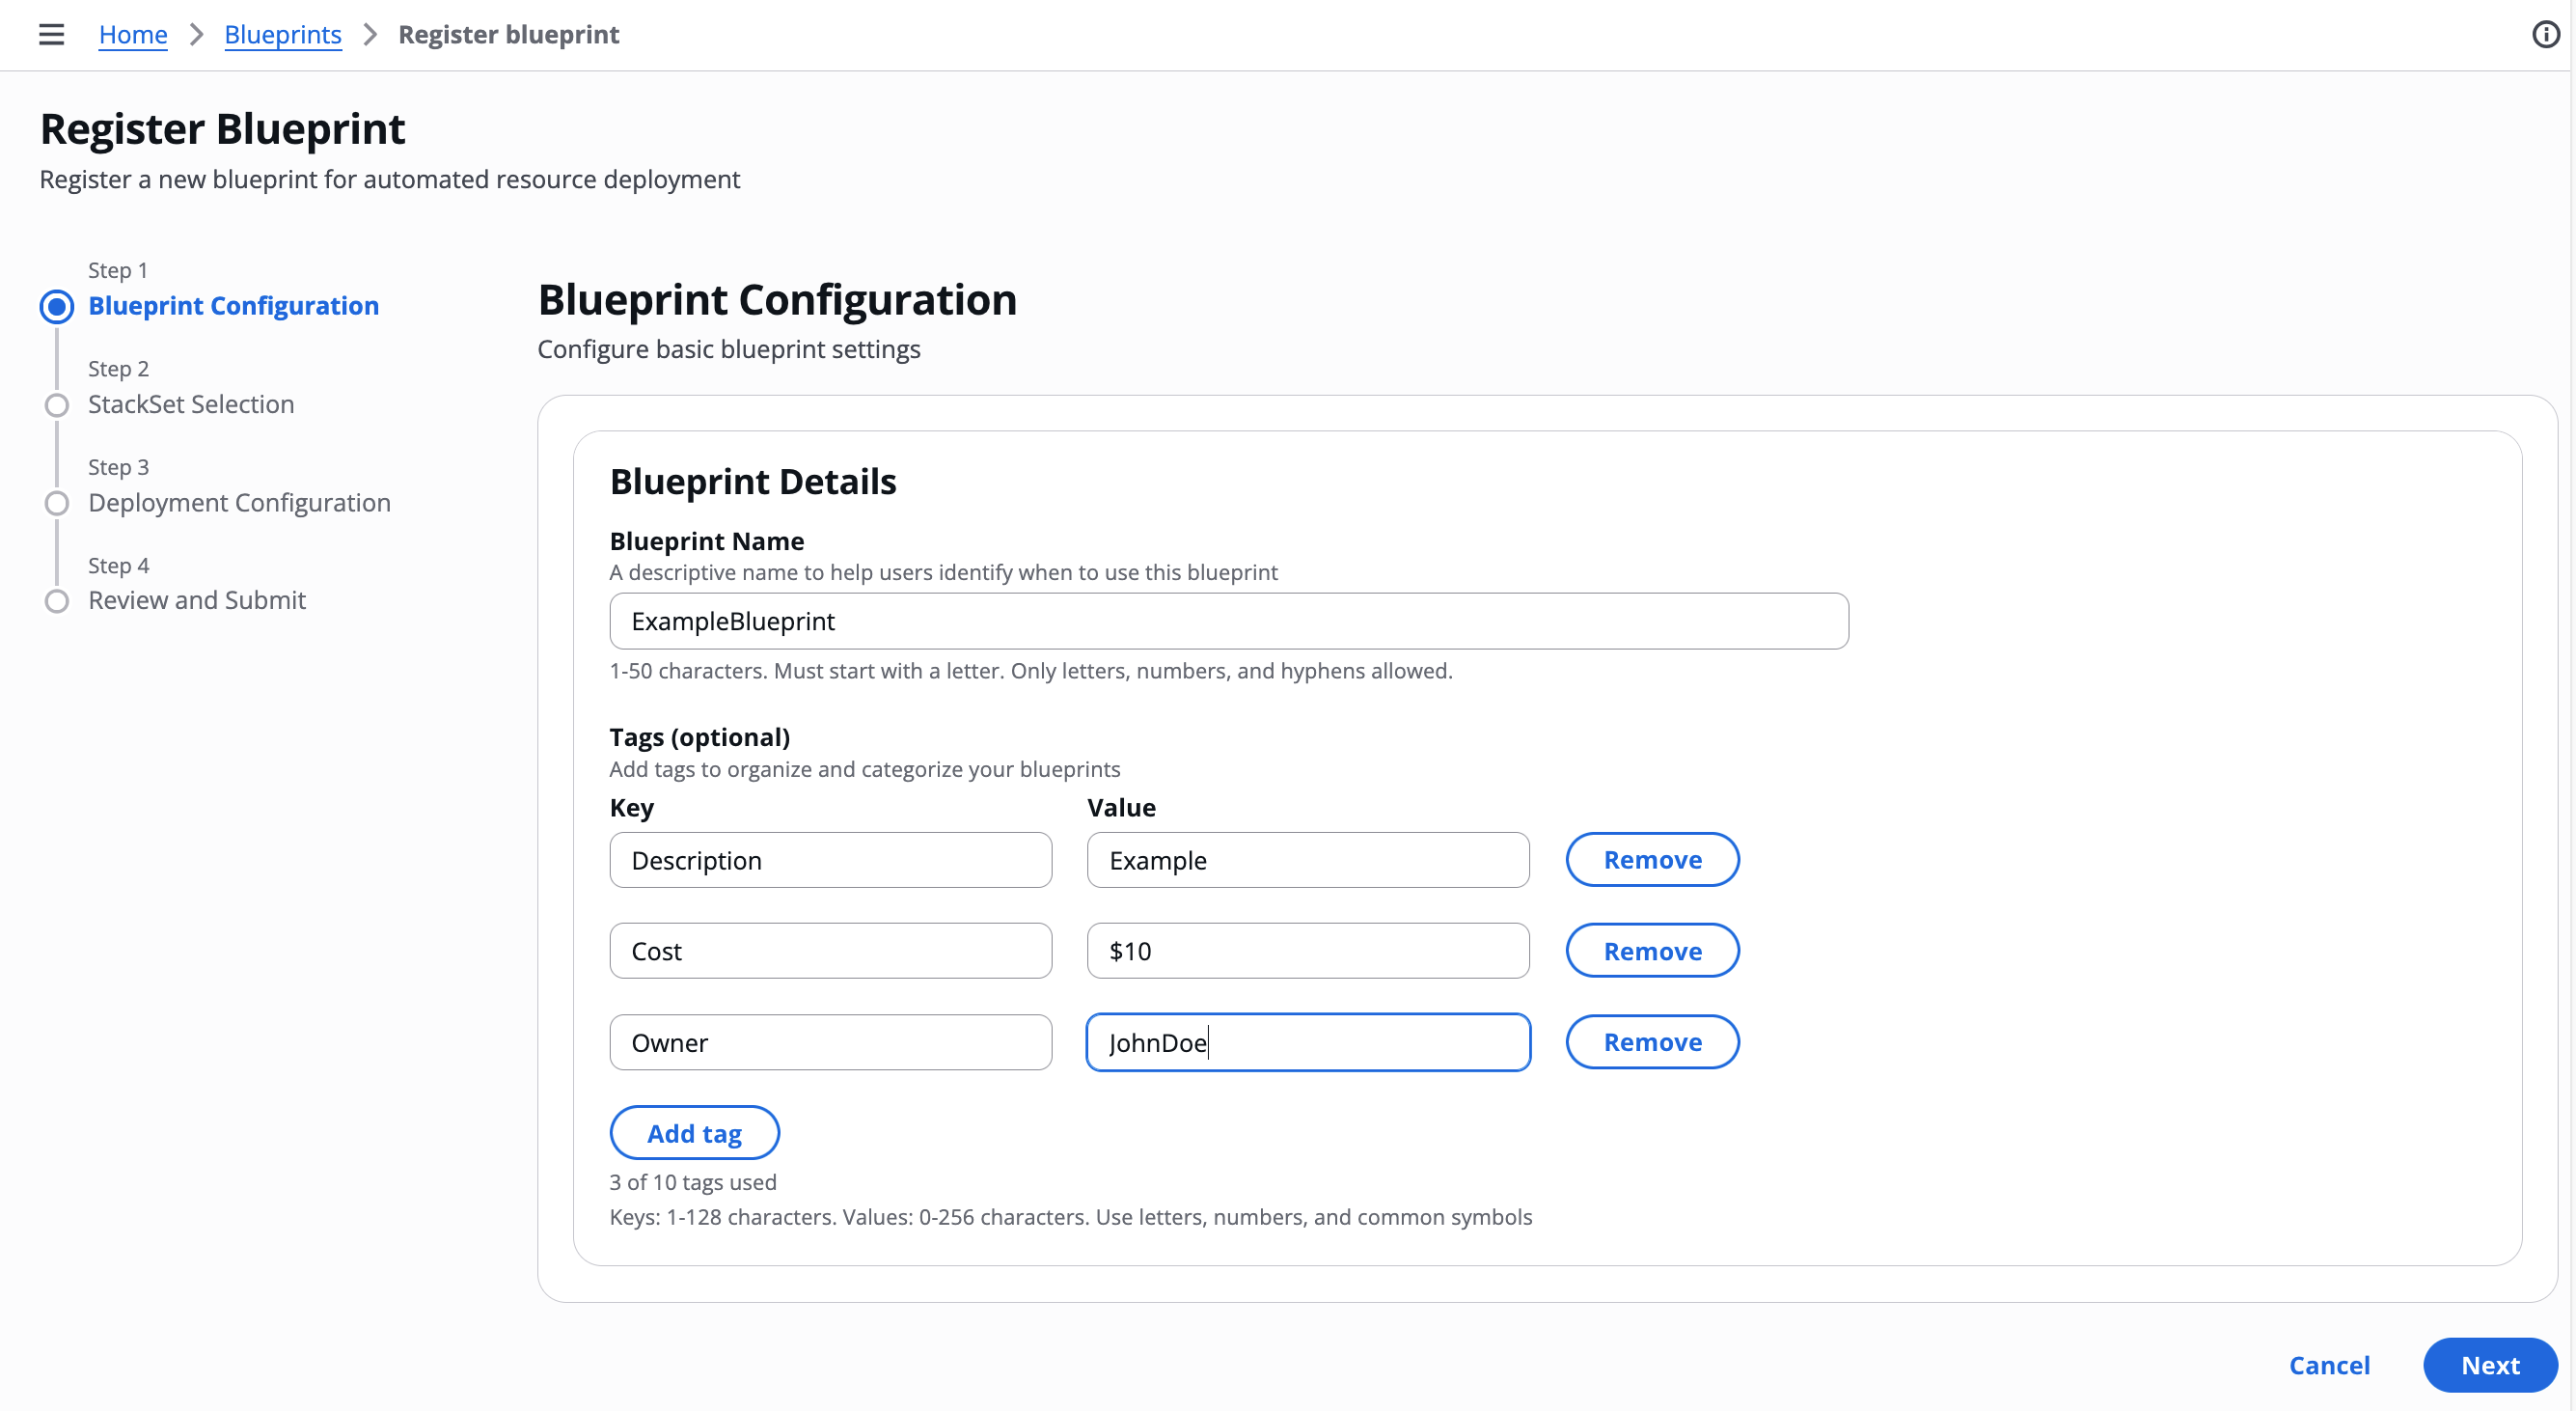
Task: Click the Owner key input field
Action: click(831, 1042)
